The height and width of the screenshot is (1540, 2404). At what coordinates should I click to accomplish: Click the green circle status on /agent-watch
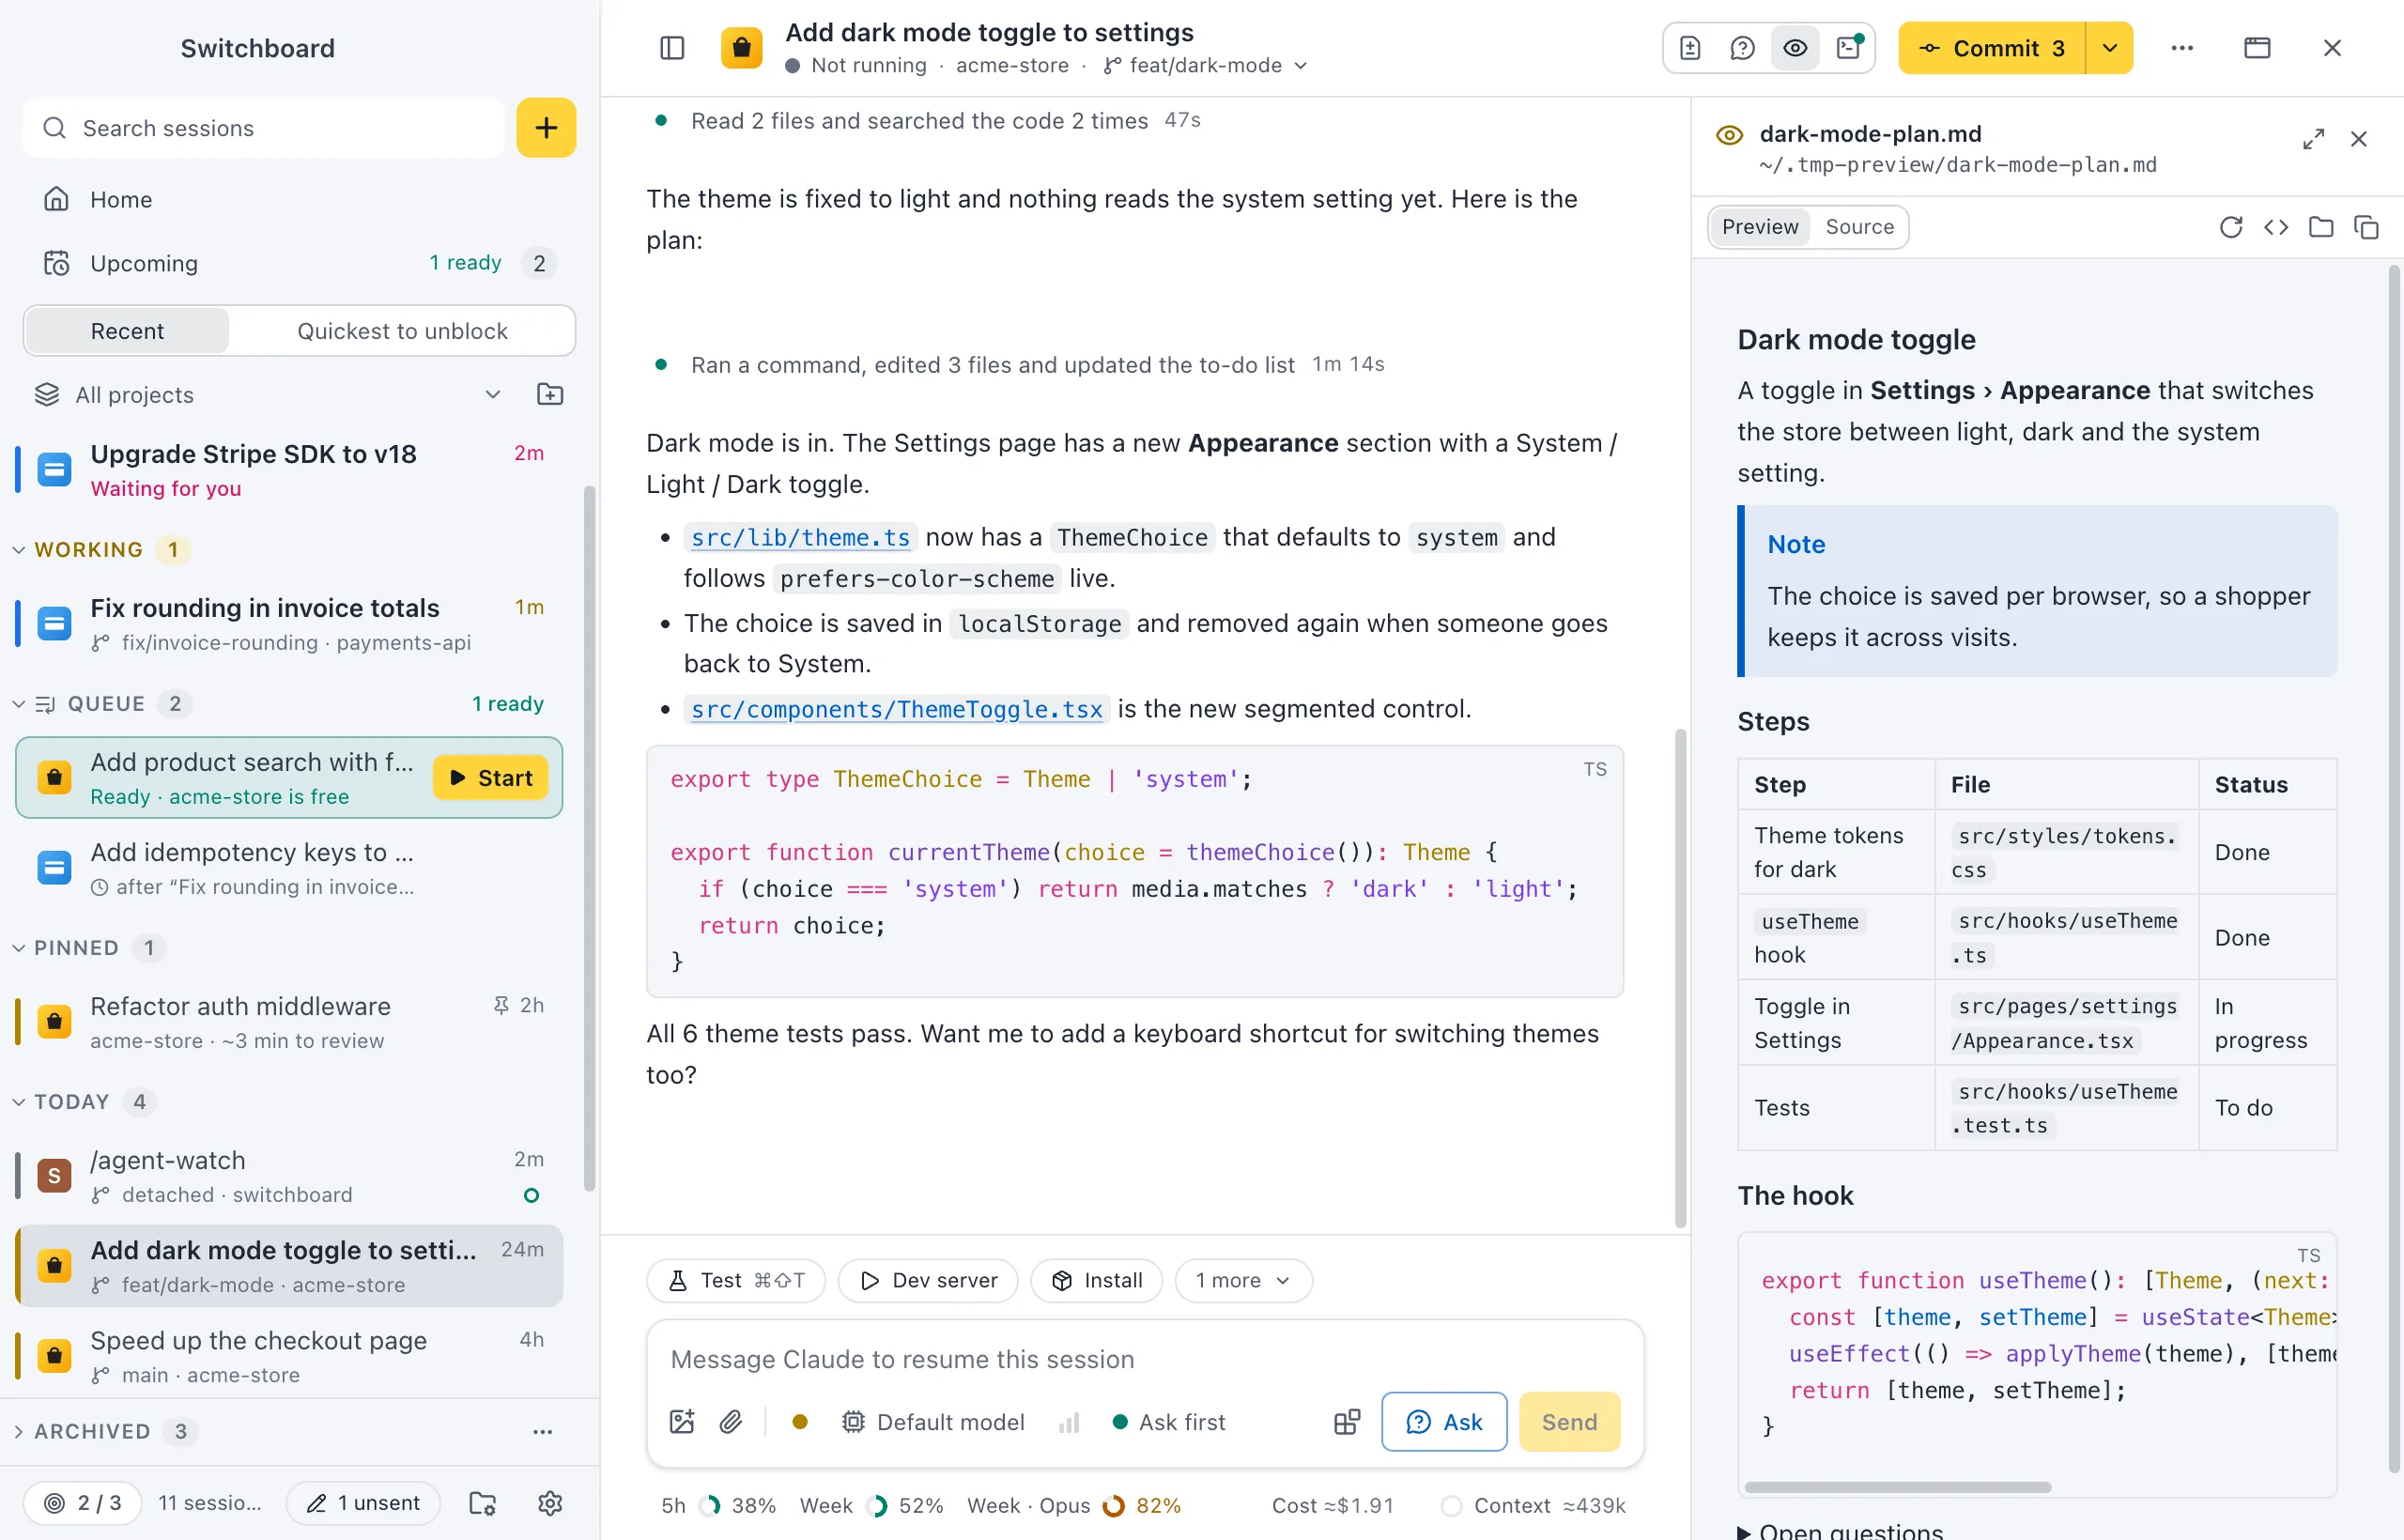[x=531, y=1195]
